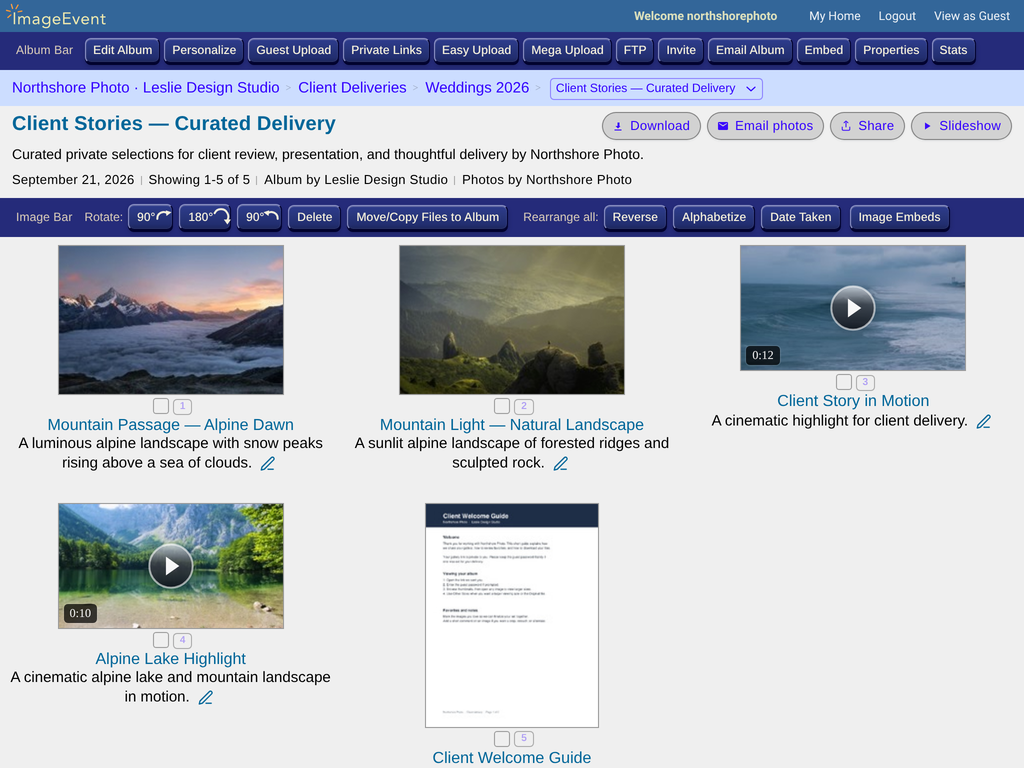Open album Properties
This screenshot has width=1024, height=768.
(x=891, y=50)
